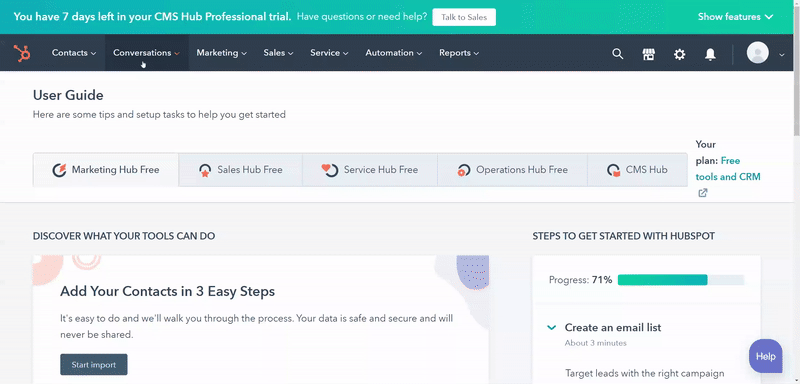This screenshot has height=384, width=800.
Task: Click the Add Your Contacts in 3 Easy Steps heading
Action: (x=167, y=291)
